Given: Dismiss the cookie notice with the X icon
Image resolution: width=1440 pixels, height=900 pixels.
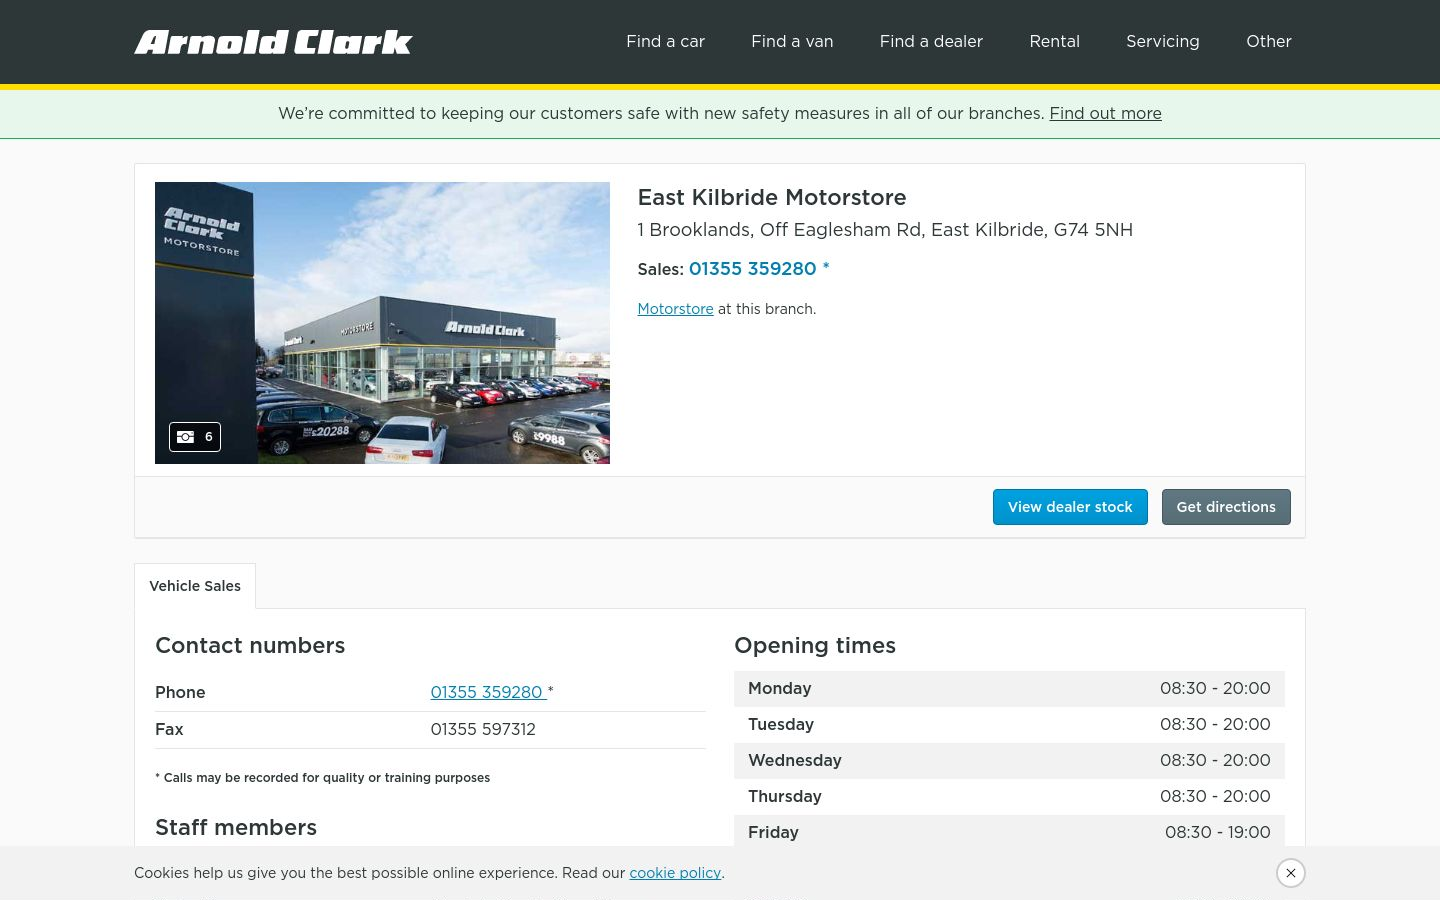Looking at the screenshot, I should coord(1291,873).
